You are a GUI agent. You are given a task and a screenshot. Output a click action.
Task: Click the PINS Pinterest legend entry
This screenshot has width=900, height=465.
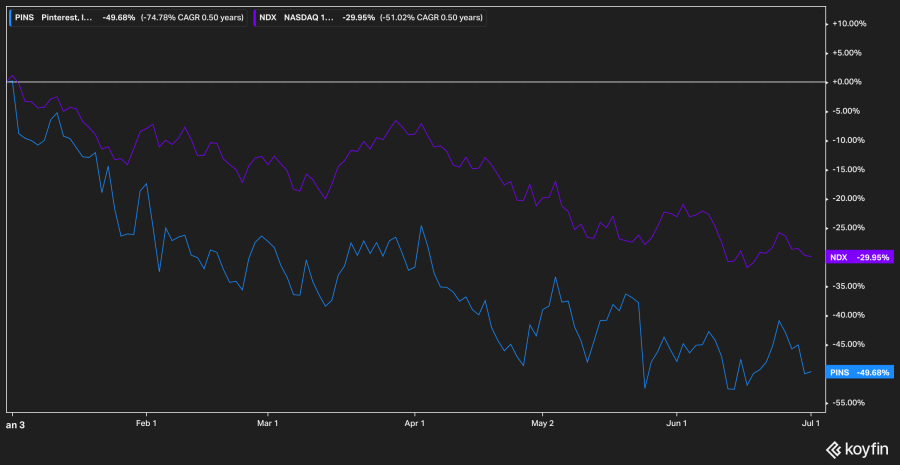[129, 18]
